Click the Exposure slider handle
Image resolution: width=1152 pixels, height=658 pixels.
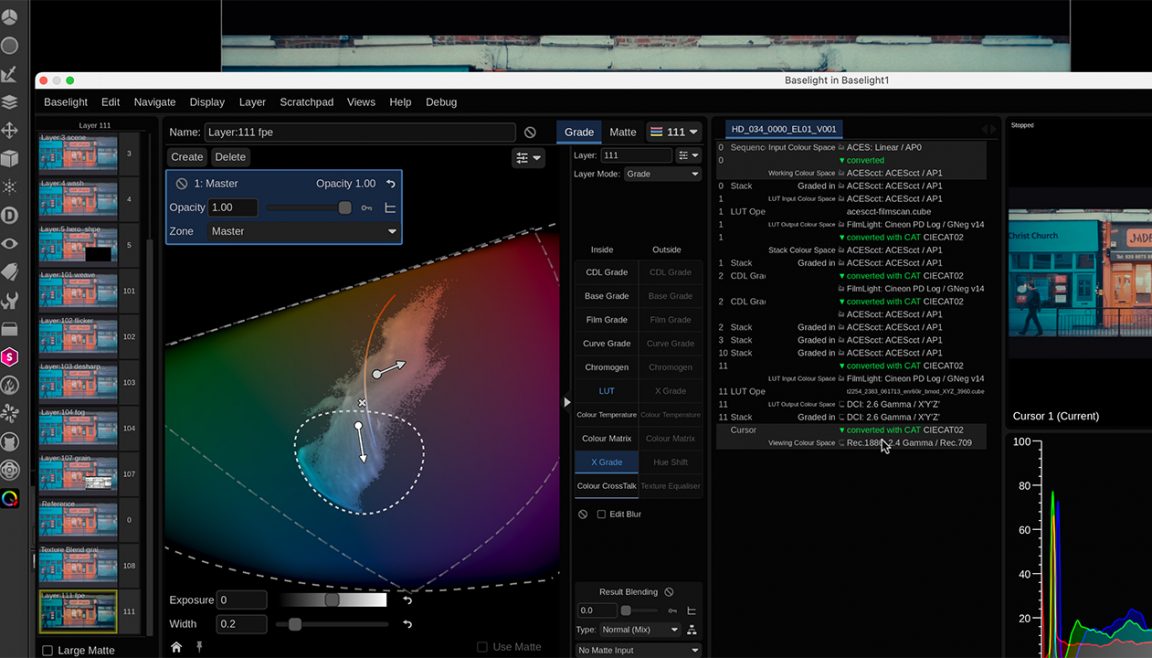click(x=330, y=599)
